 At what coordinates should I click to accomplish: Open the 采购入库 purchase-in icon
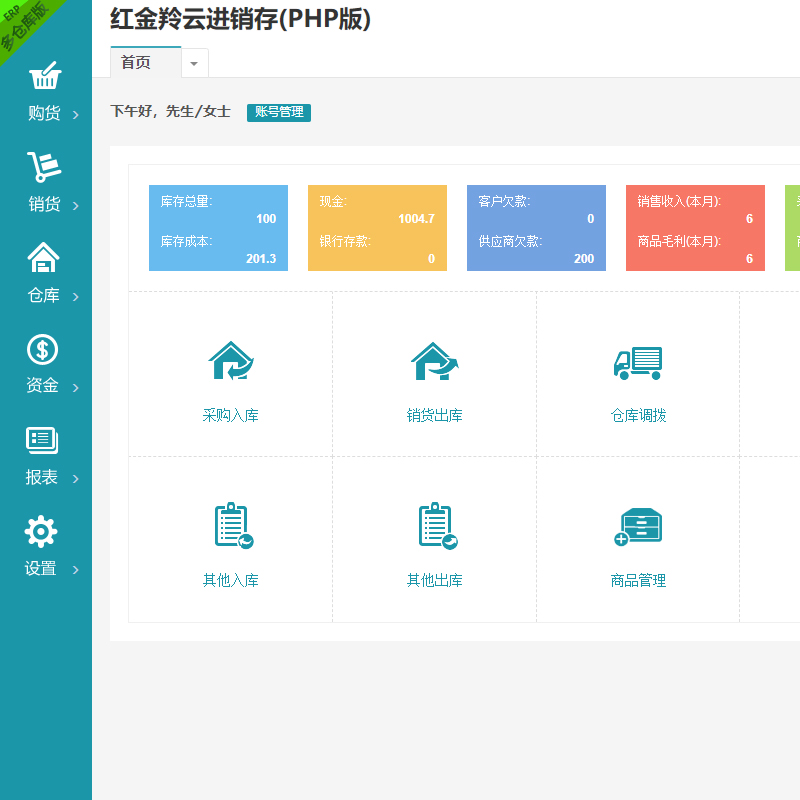coord(231,361)
